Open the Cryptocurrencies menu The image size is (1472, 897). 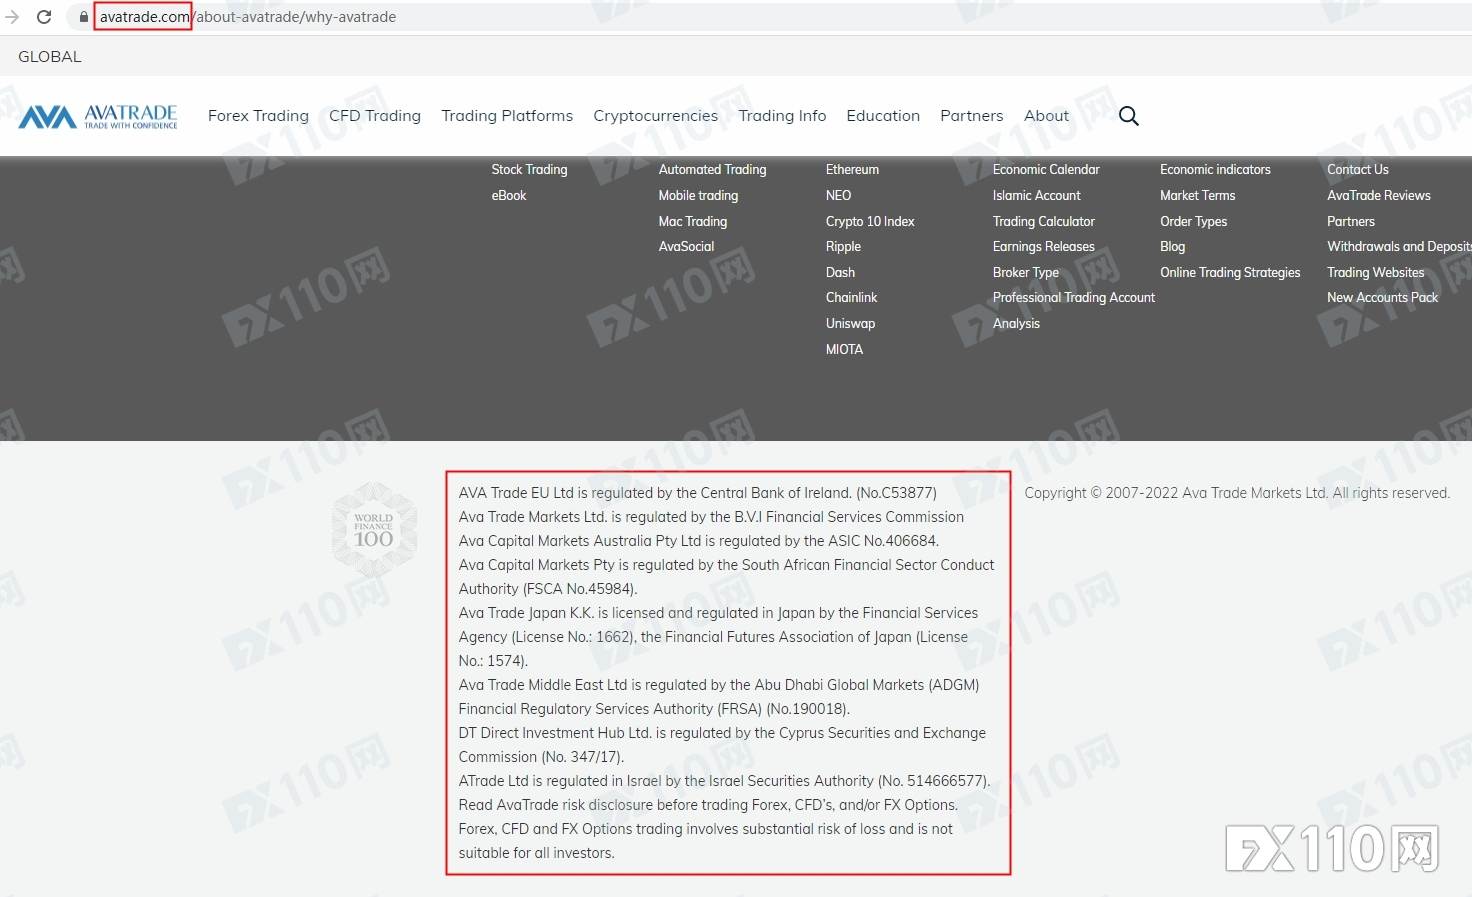pyautogui.click(x=656, y=116)
